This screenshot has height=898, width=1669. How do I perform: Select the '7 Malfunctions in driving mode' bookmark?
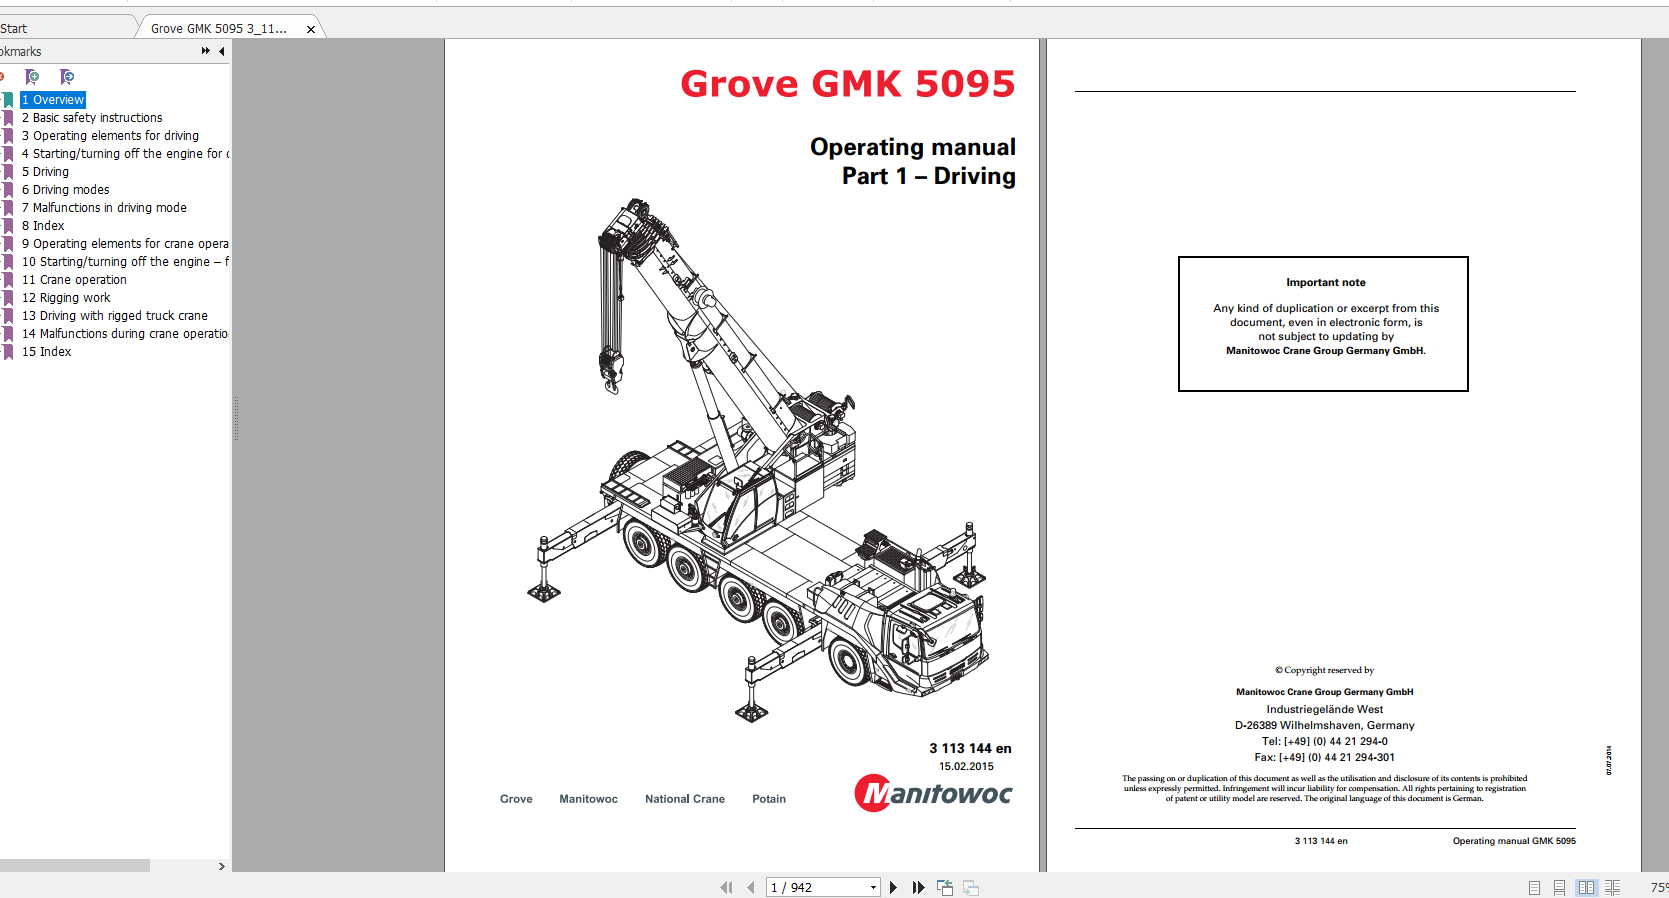pos(104,208)
